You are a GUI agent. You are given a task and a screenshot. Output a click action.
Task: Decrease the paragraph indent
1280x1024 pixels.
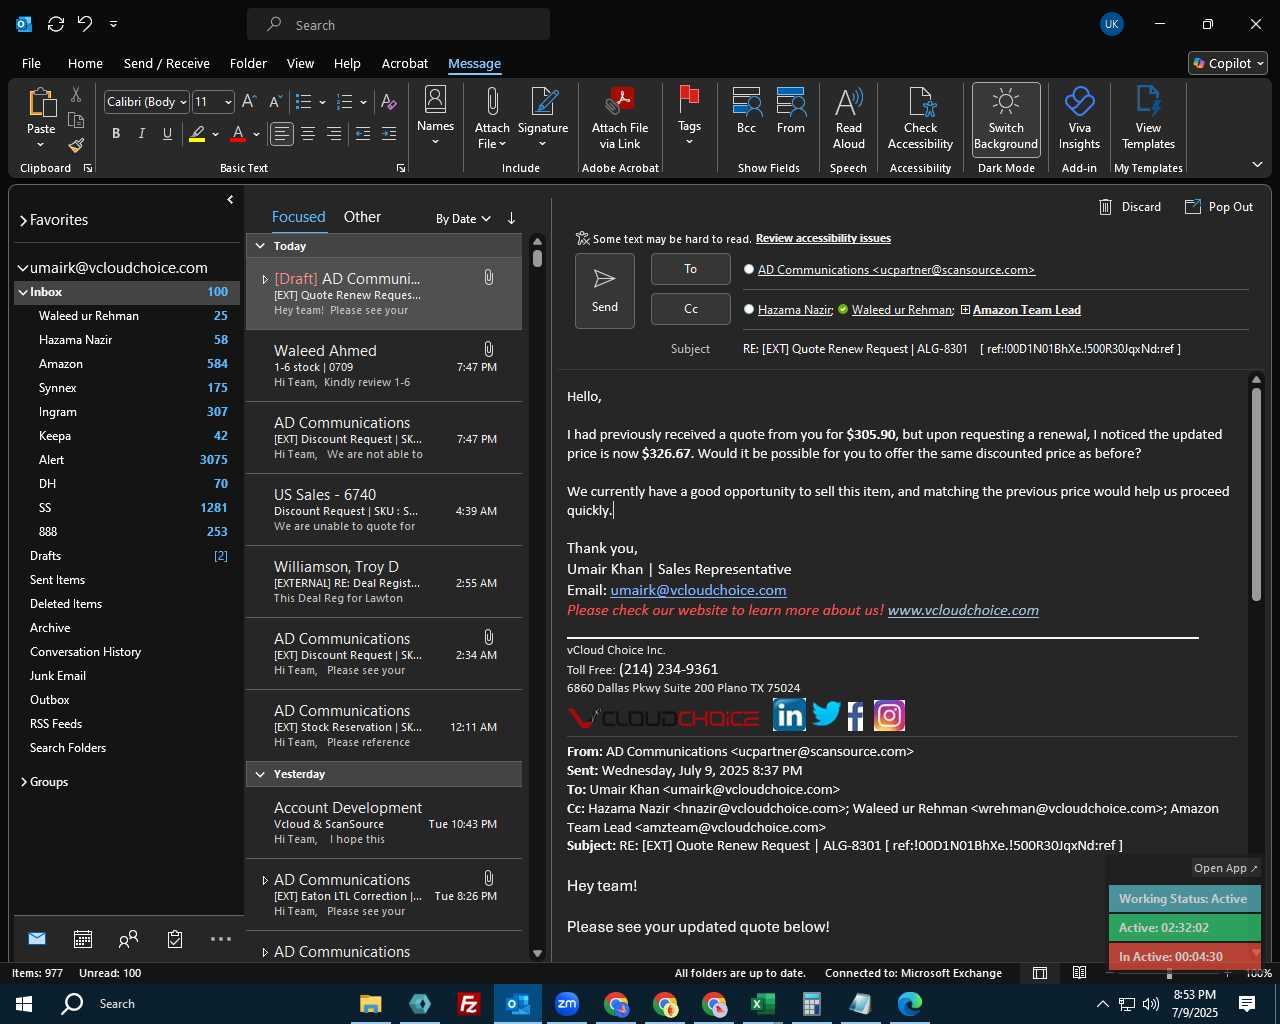363,134
